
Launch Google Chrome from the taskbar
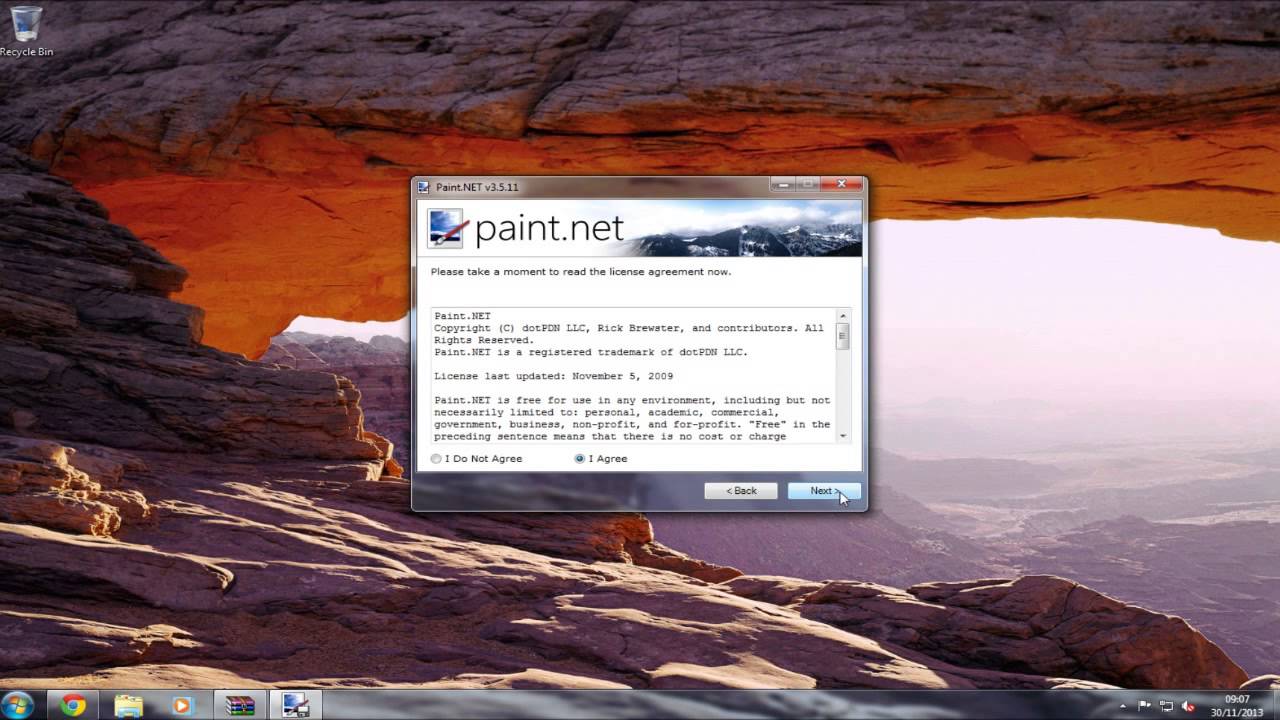(x=73, y=705)
